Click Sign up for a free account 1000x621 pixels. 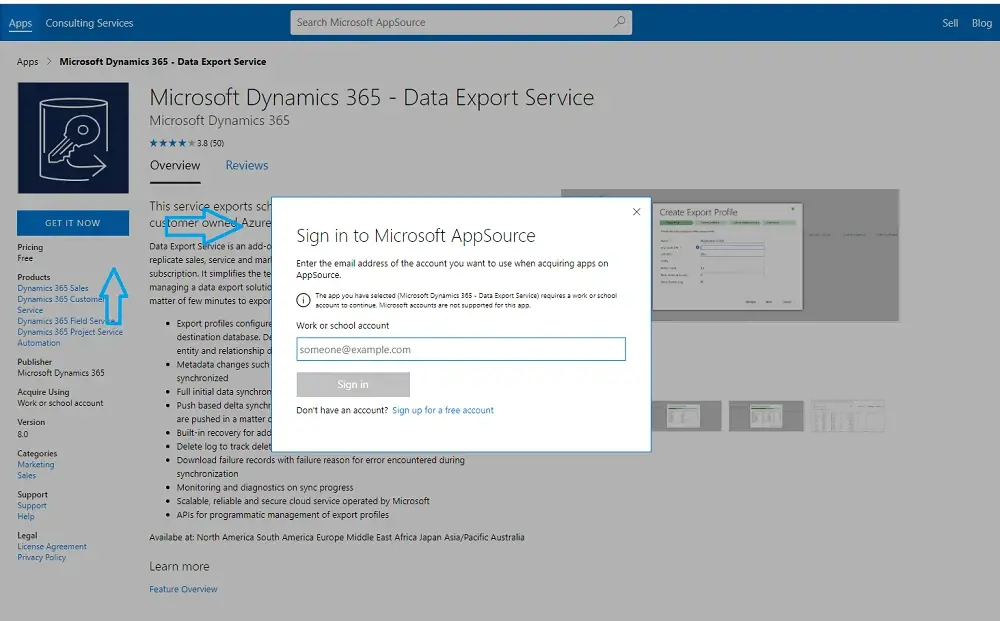tap(443, 410)
